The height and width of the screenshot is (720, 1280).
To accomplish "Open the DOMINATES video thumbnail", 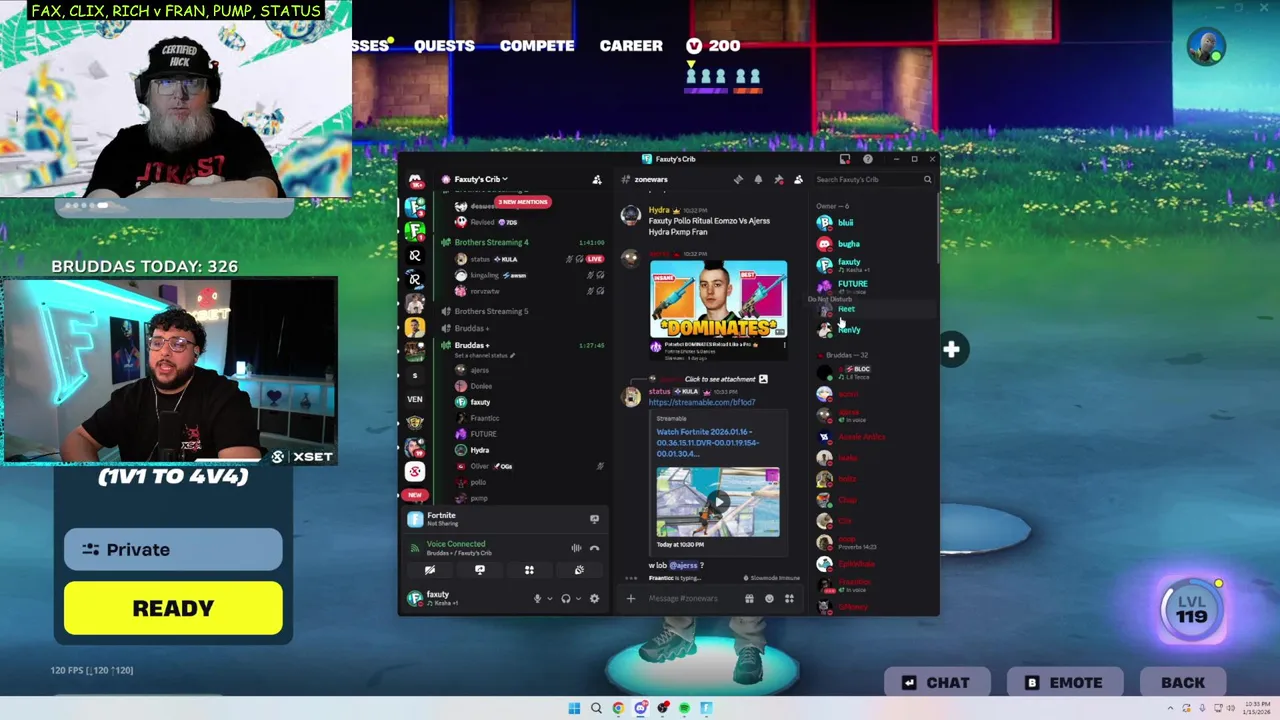I will coord(718,299).
